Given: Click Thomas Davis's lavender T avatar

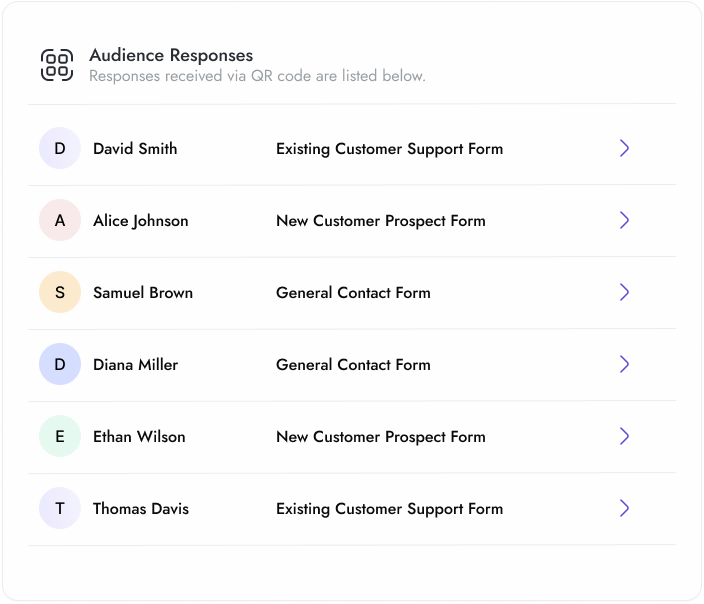Looking at the screenshot, I should (60, 509).
